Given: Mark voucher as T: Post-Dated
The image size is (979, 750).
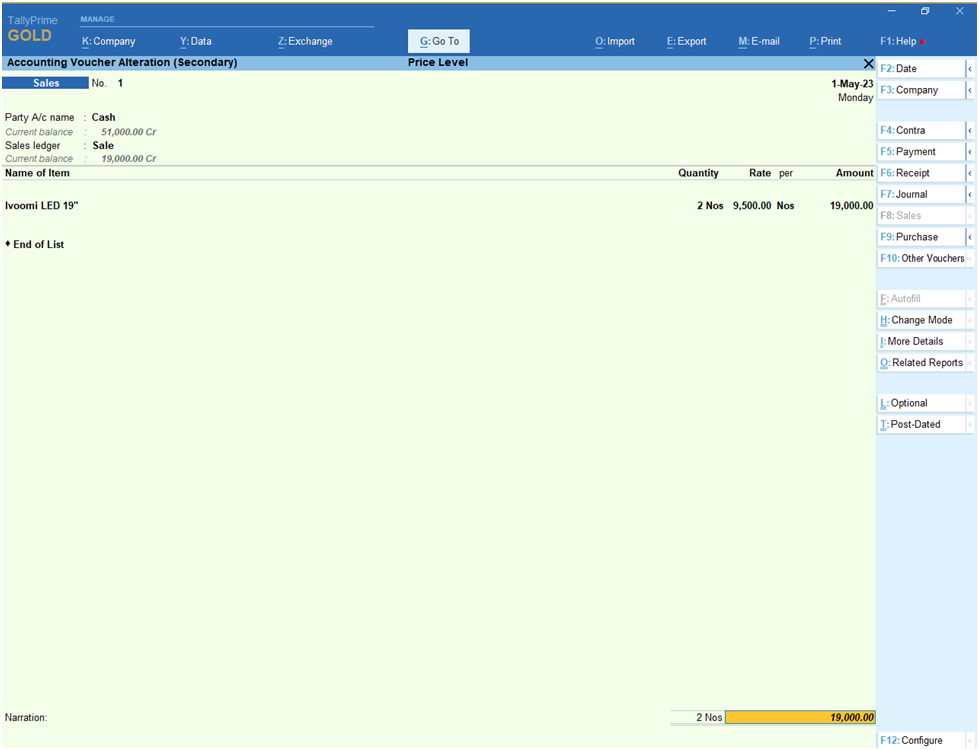Looking at the screenshot, I should (x=922, y=425).
